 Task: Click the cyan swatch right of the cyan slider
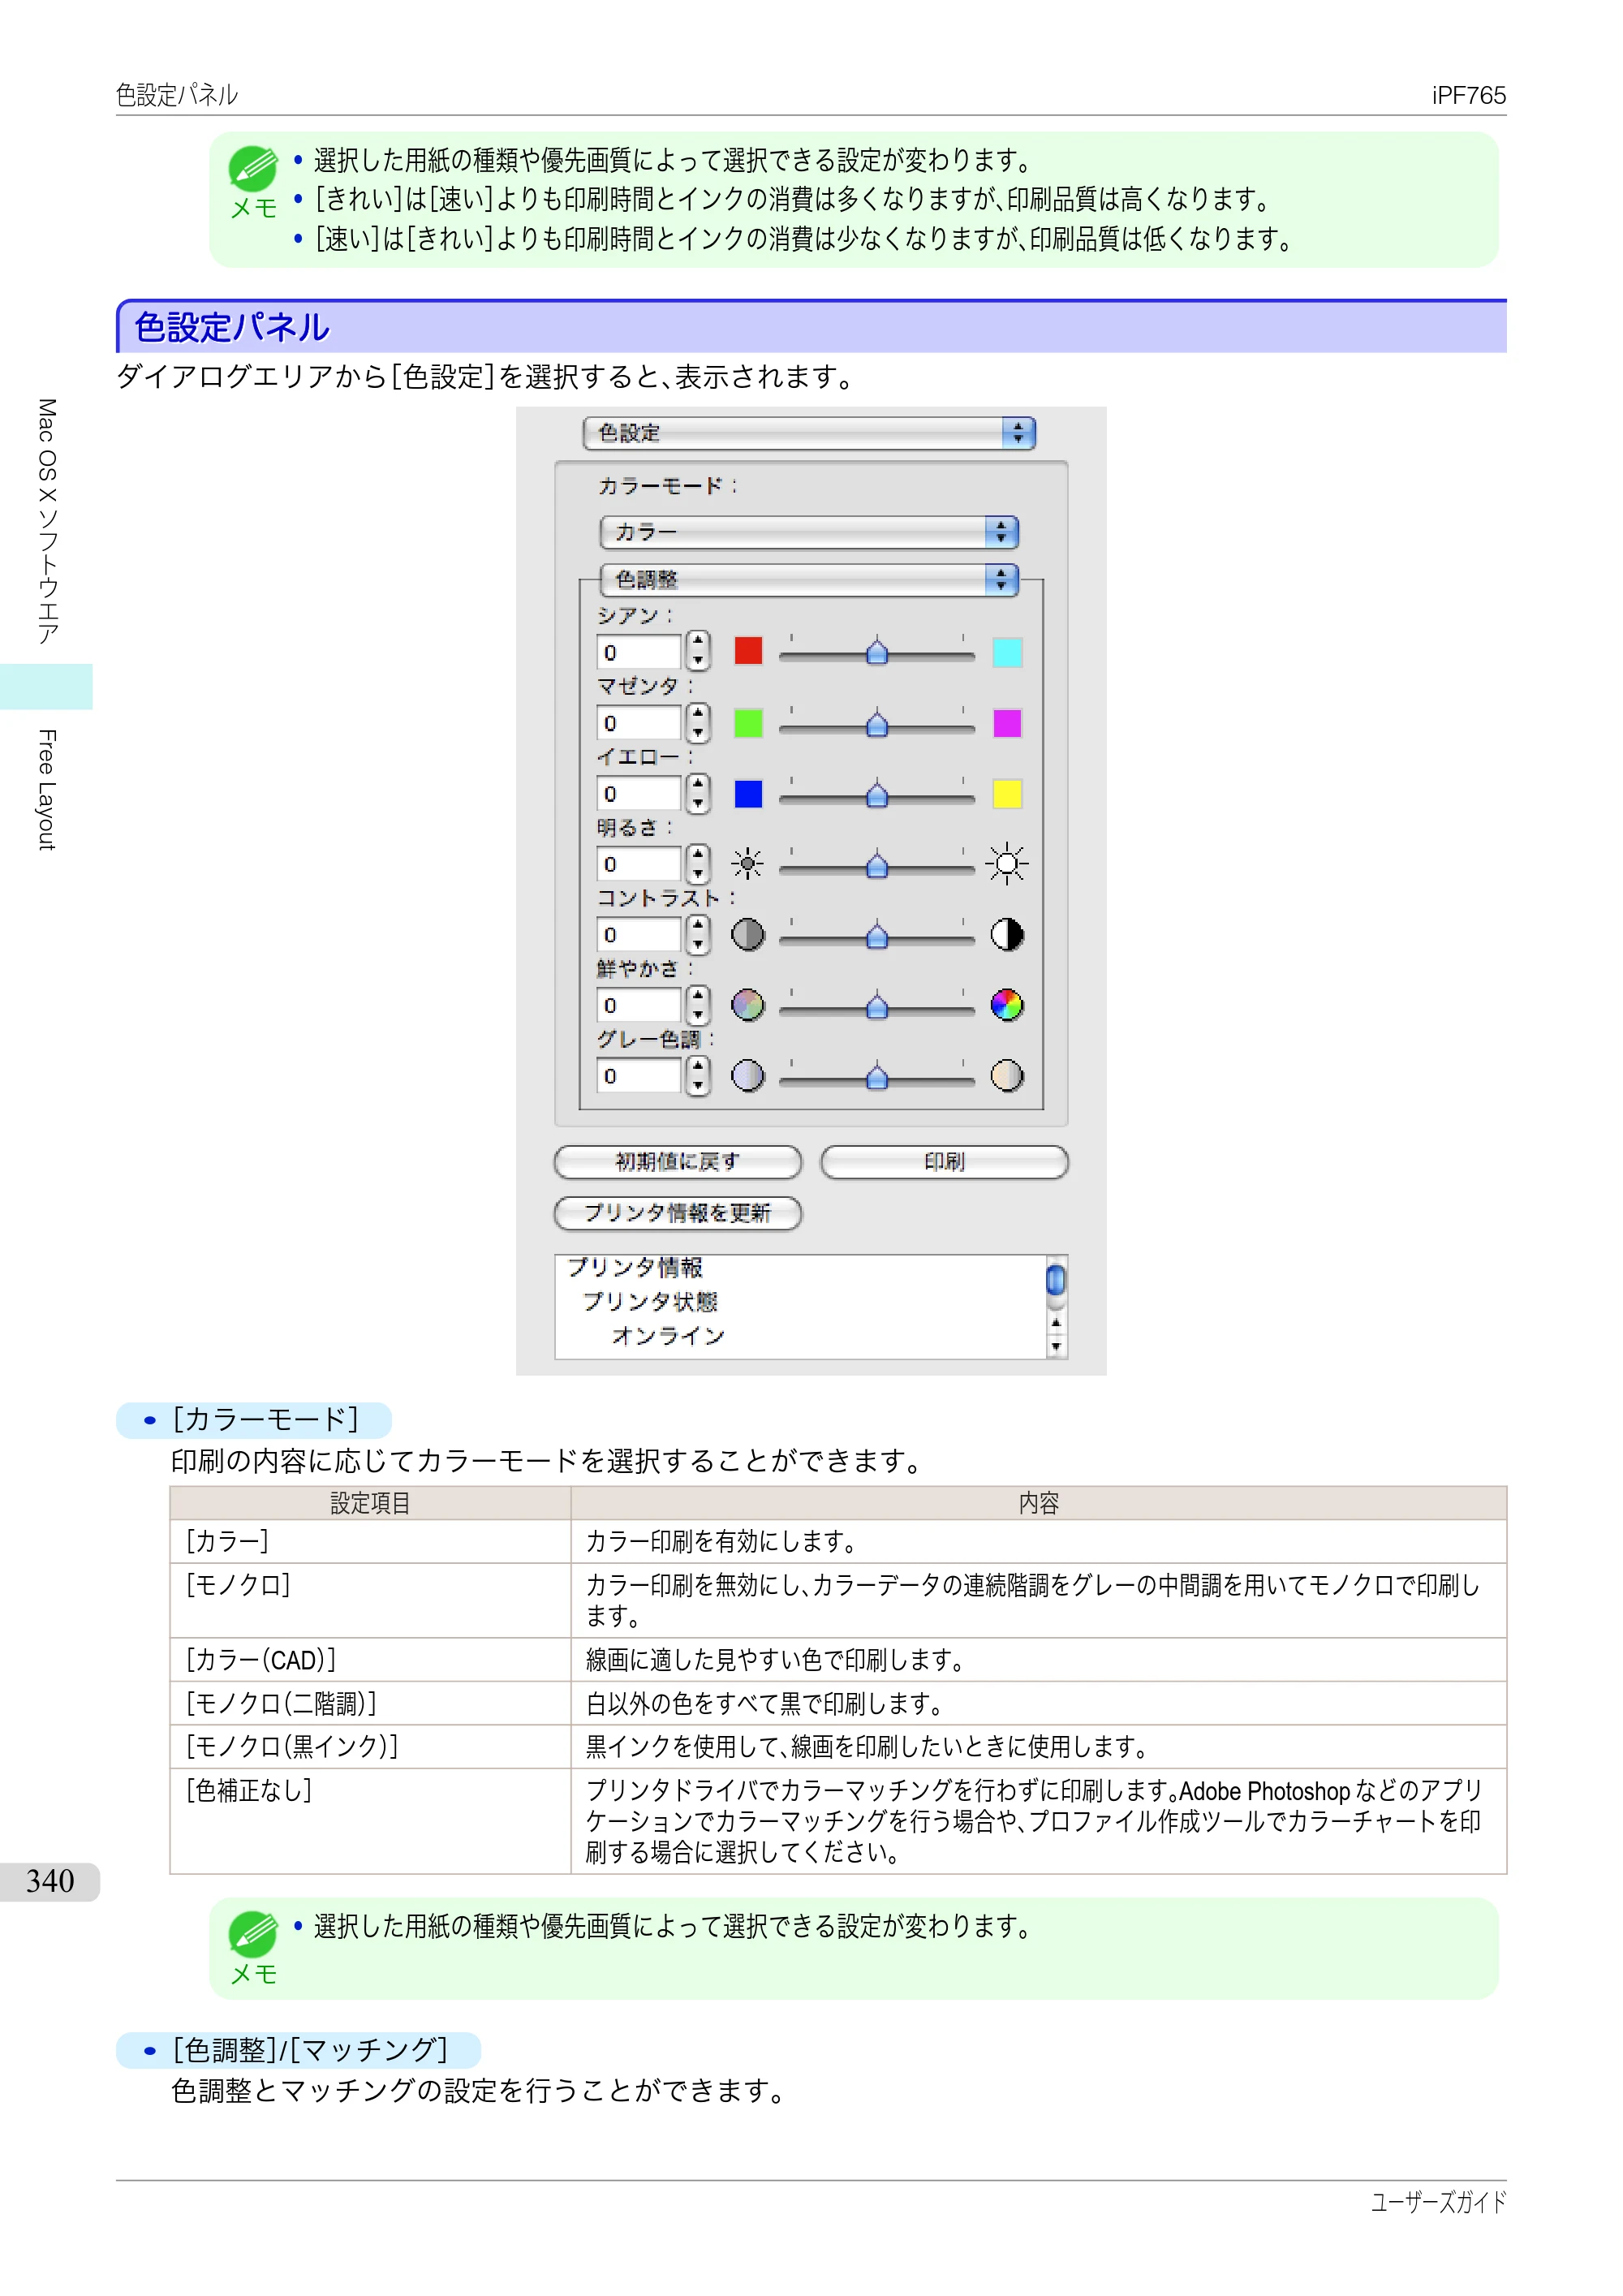pos(1007,652)
